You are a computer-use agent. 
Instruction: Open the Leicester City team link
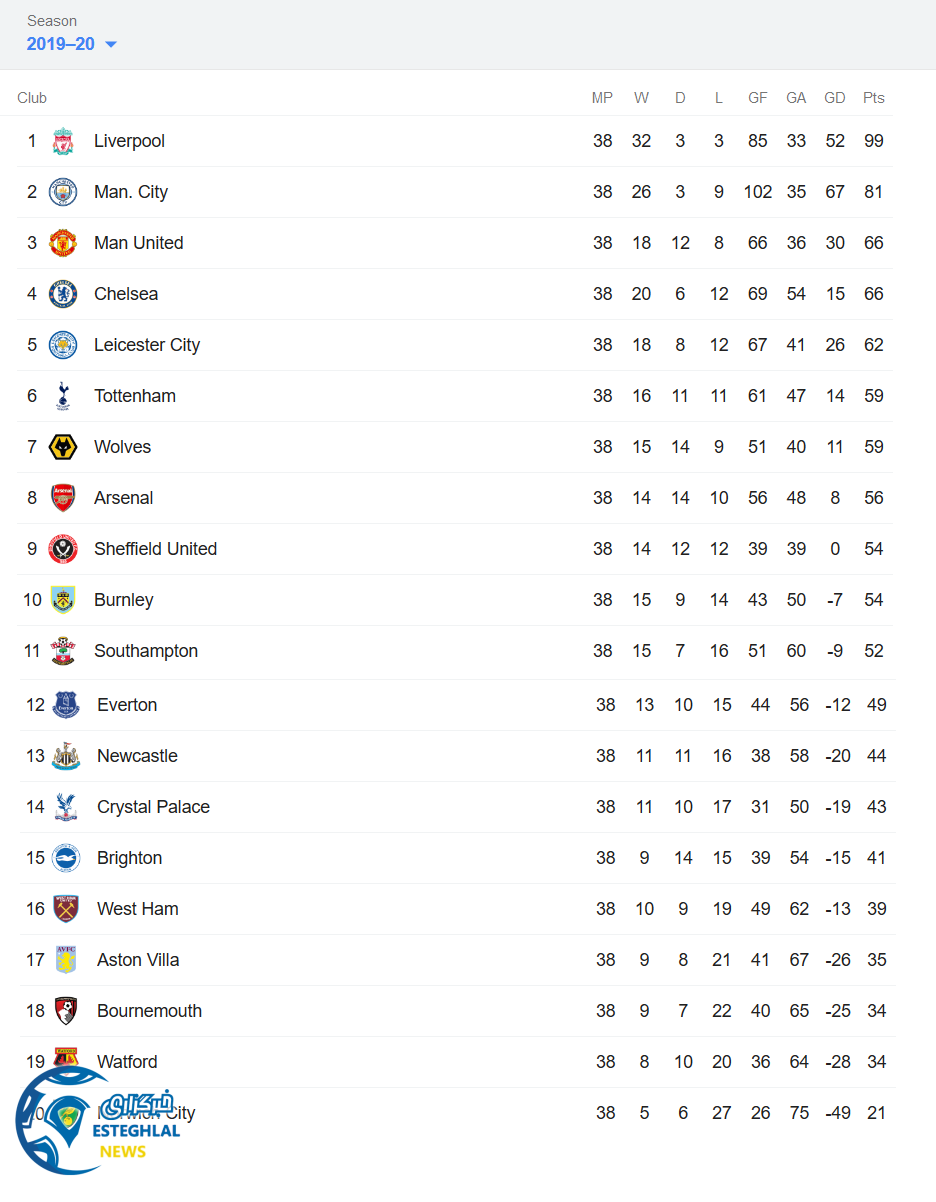pos(147,345)
